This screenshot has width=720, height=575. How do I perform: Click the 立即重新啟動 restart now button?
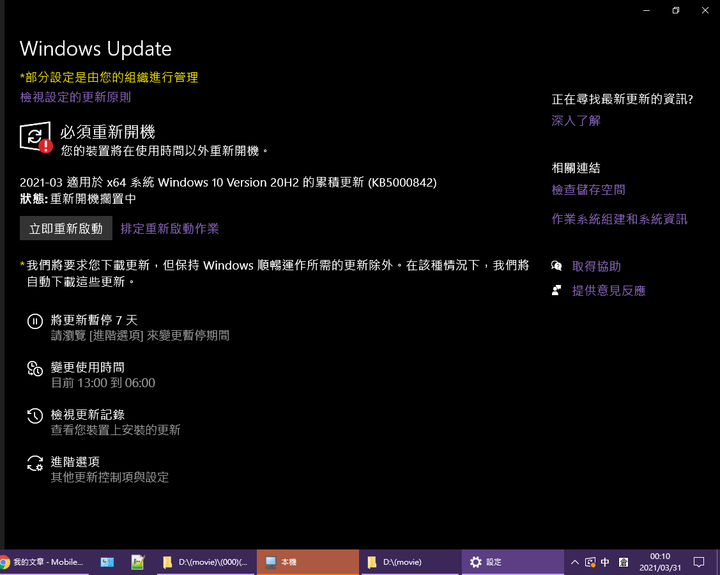[x=66, y=228]
